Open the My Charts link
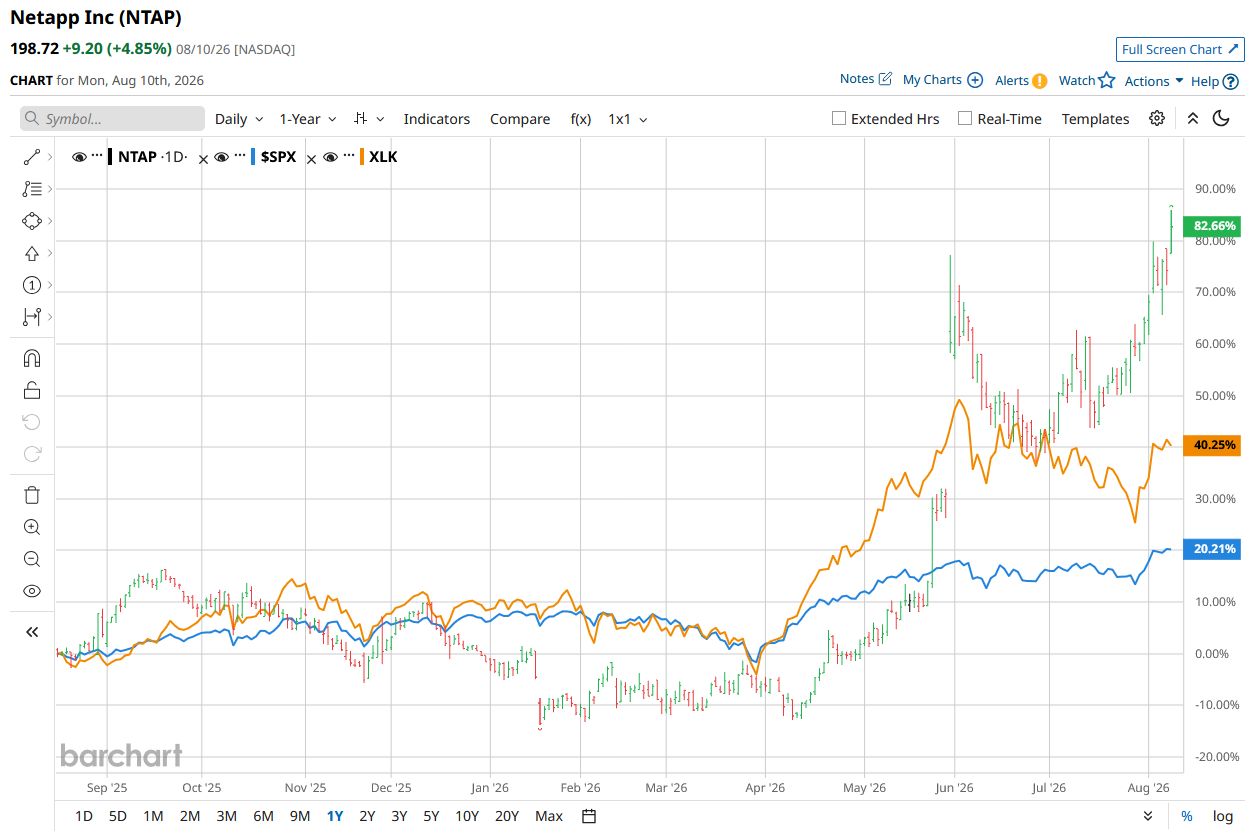The height and width of the screenshot is (833, 1252). pos(942,80)
